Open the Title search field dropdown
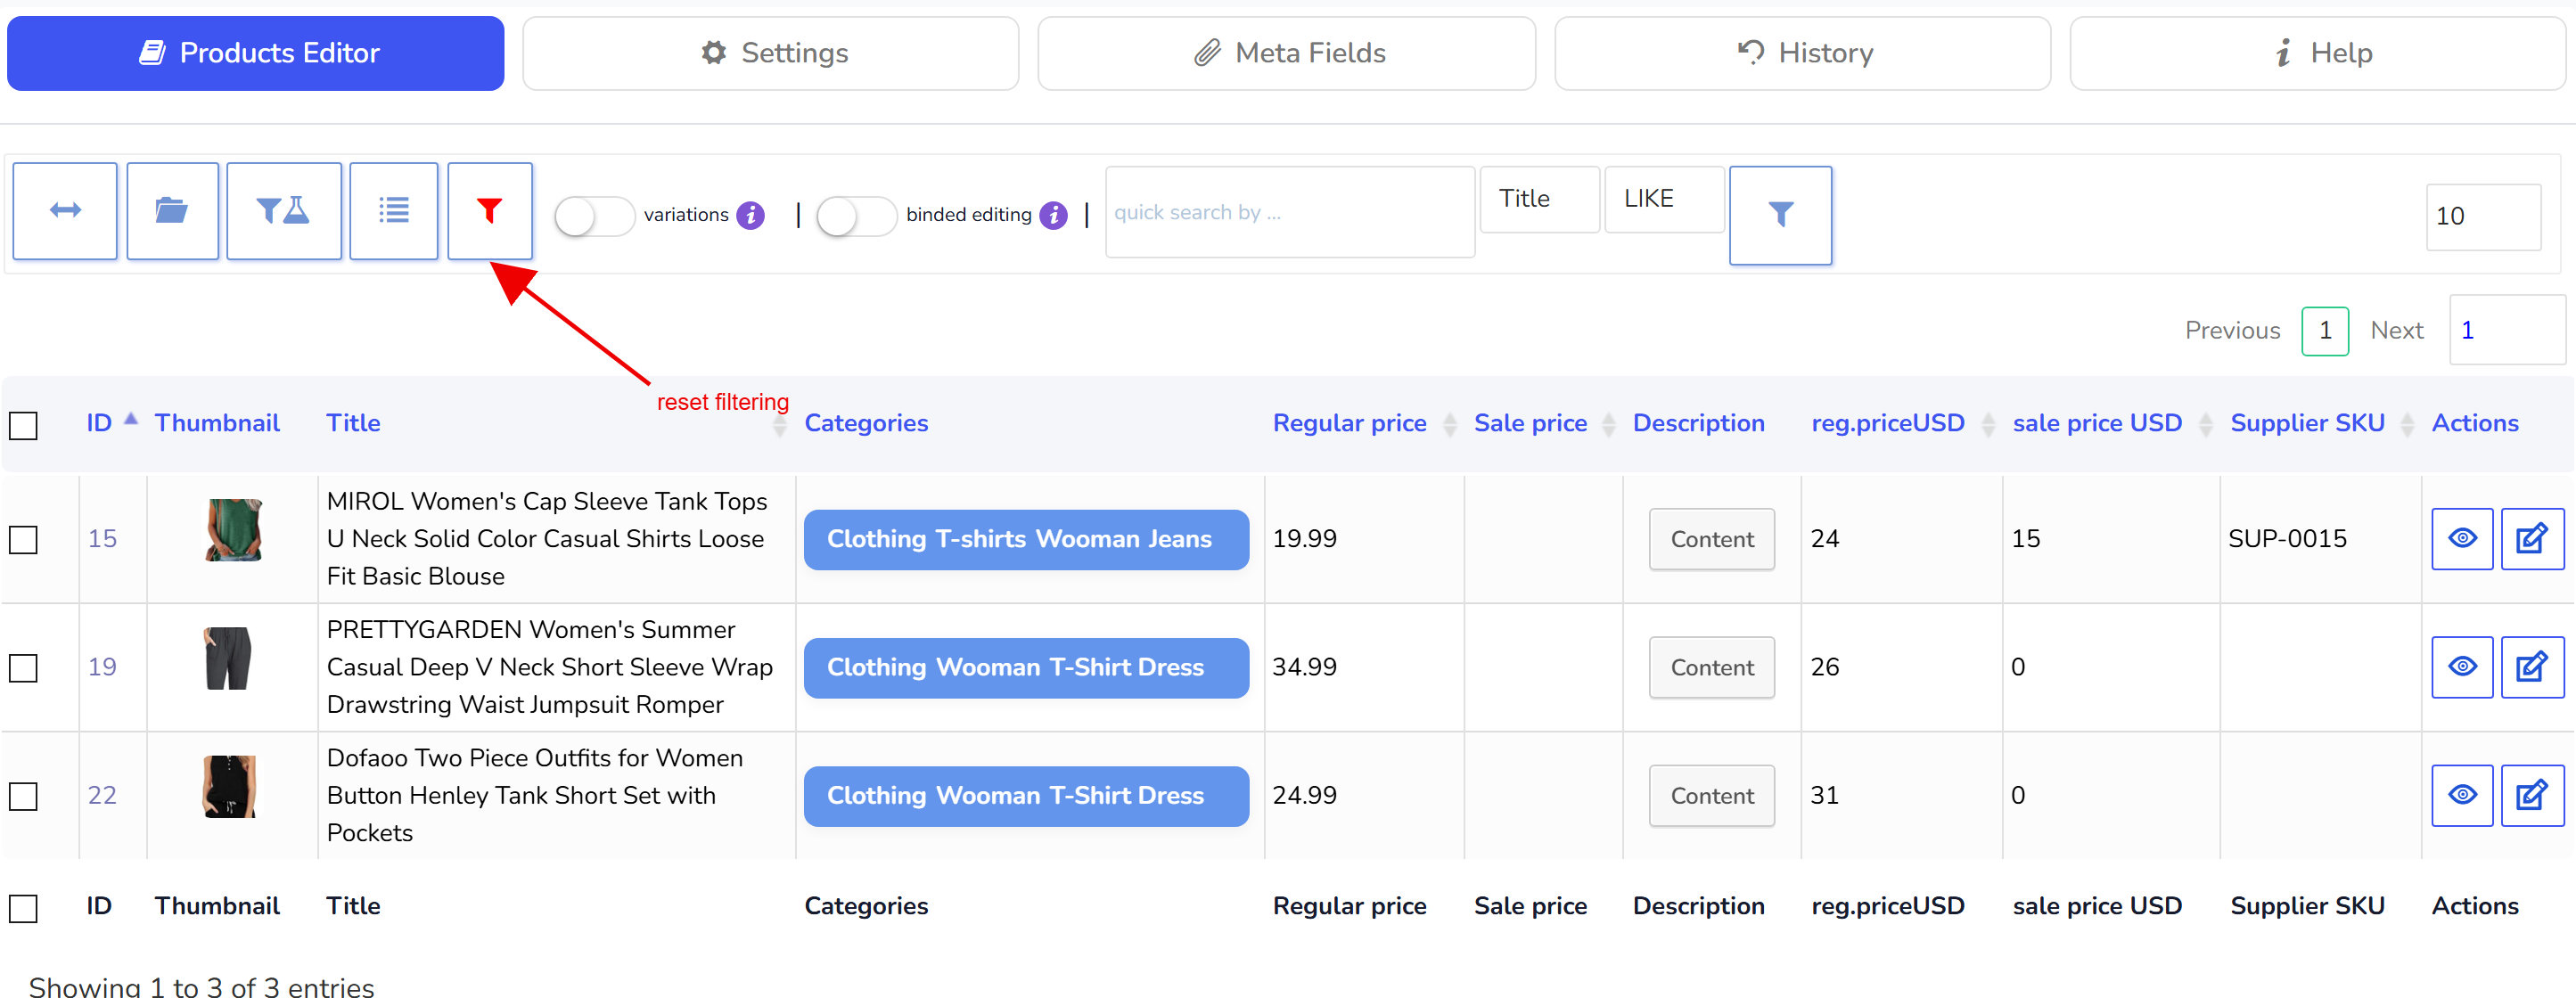The width and height of the screenshot is (2576, 998). 1539,199
